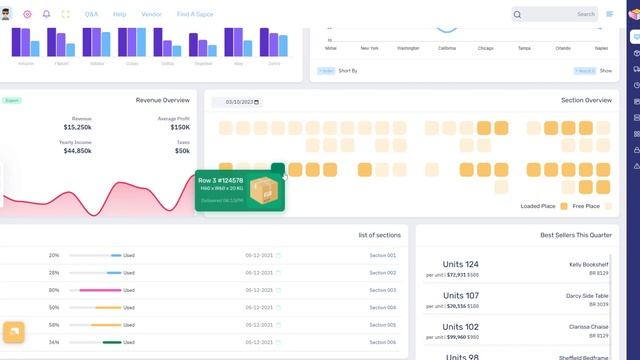Click the $44,850k Yearly Income value

click(78, 151)
